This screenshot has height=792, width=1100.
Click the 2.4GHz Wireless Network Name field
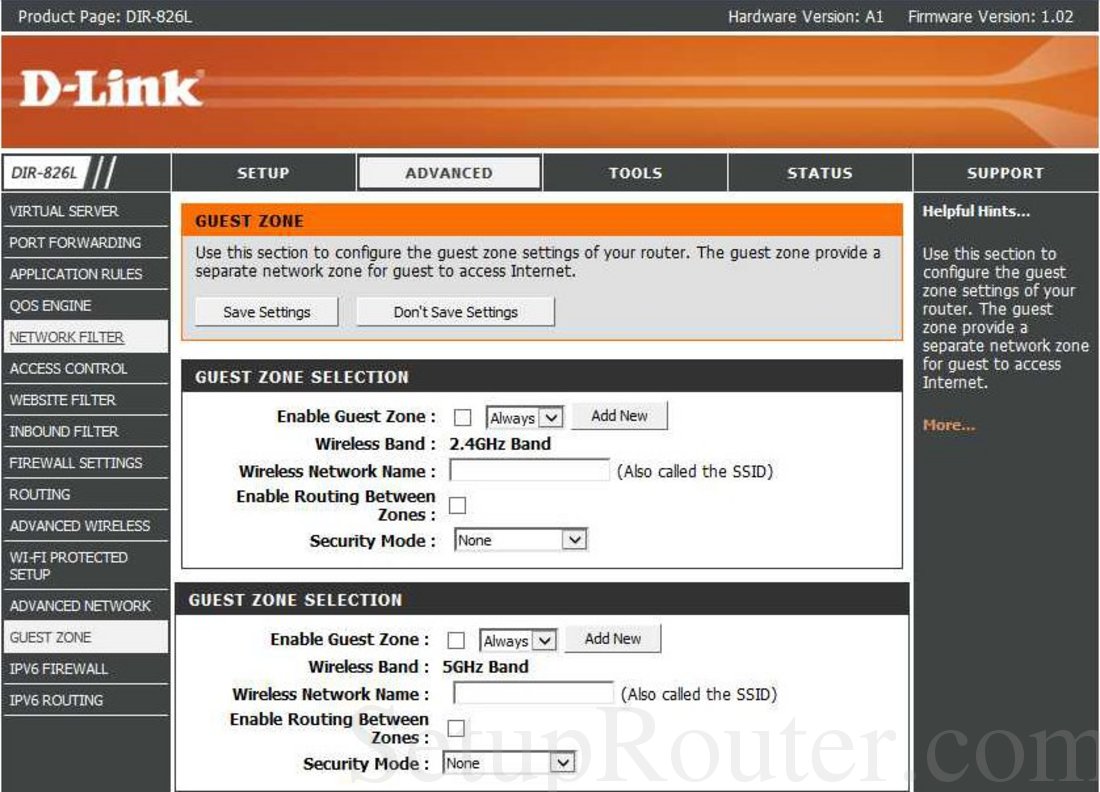click(530, 469)
